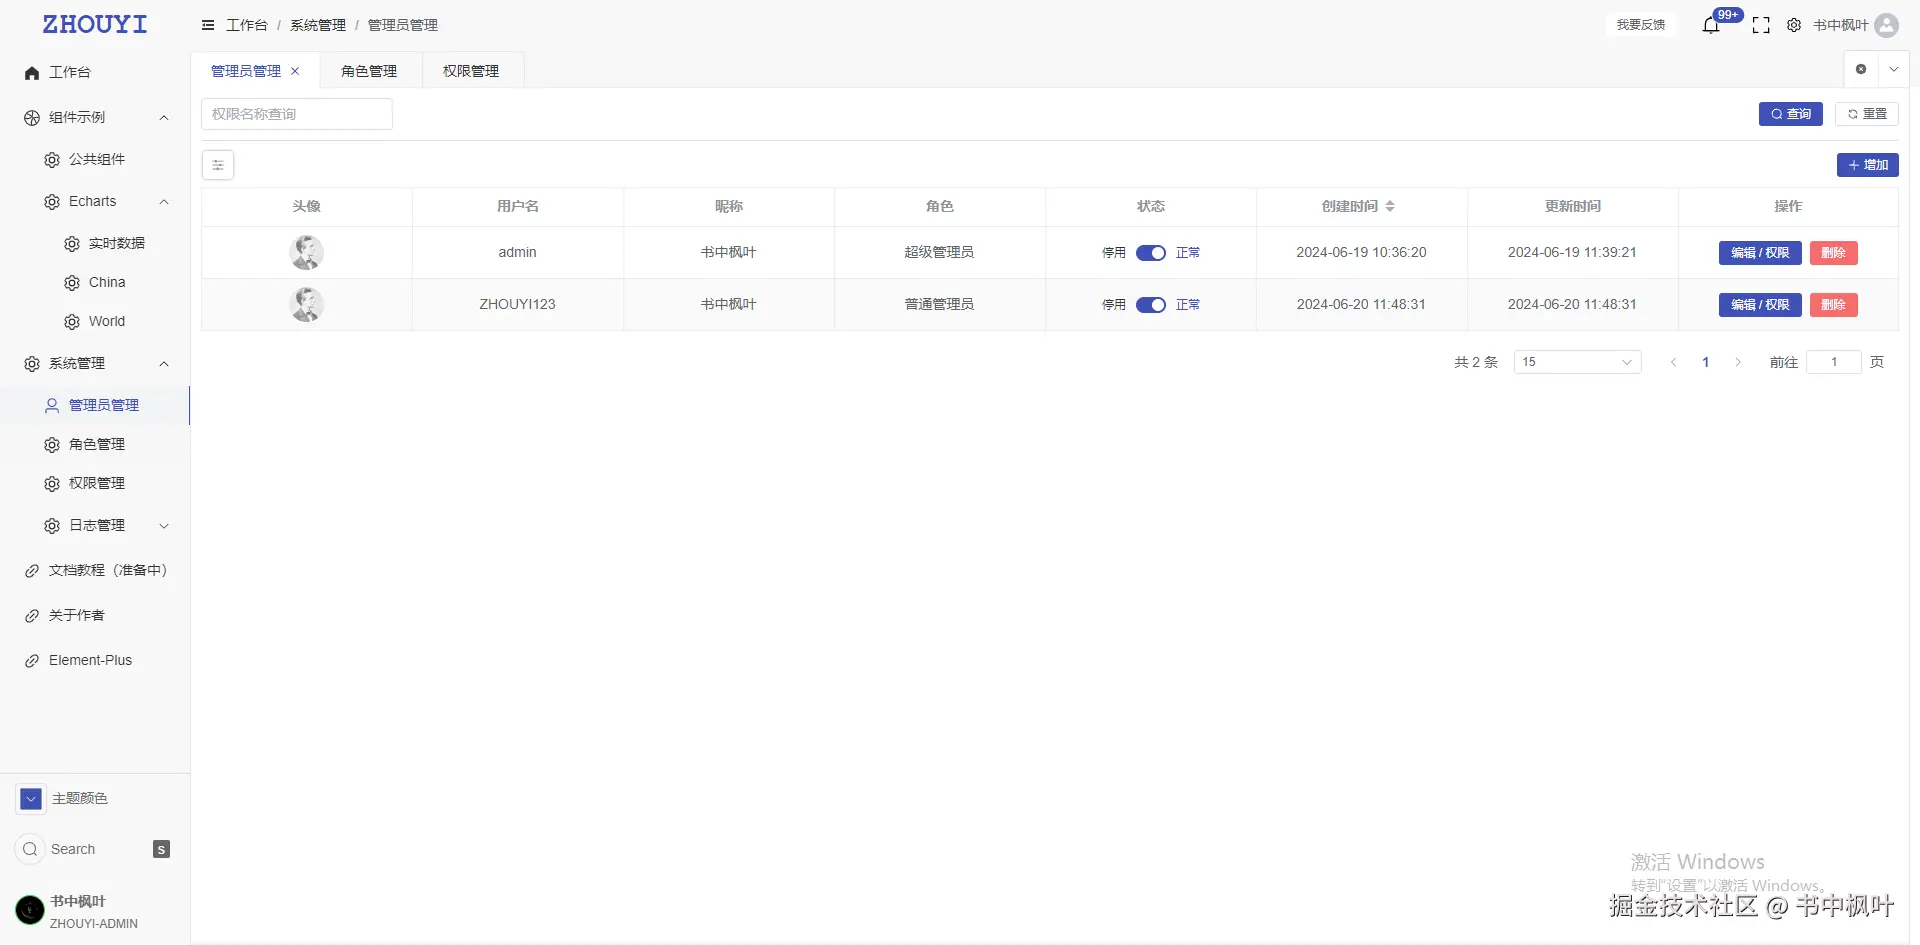Toggle status switch for ZHOUYI123 row
The width and height of the screenshot is (1920, 945).
1151,305
